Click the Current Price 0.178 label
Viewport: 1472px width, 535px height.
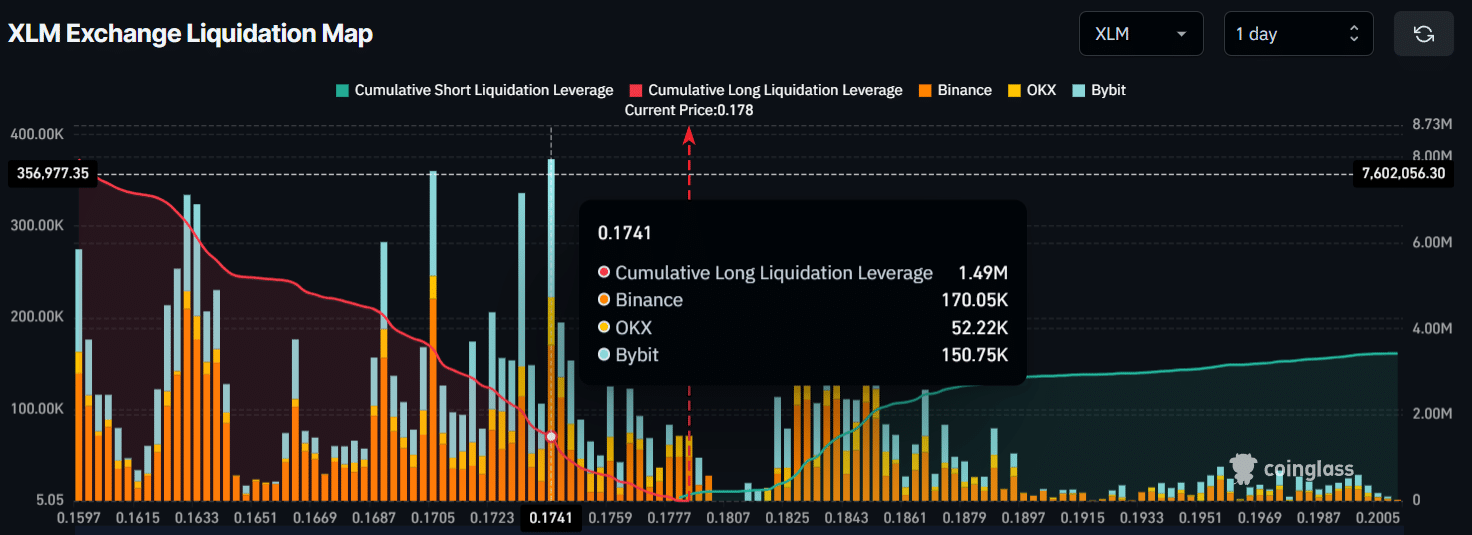(689, 110)
